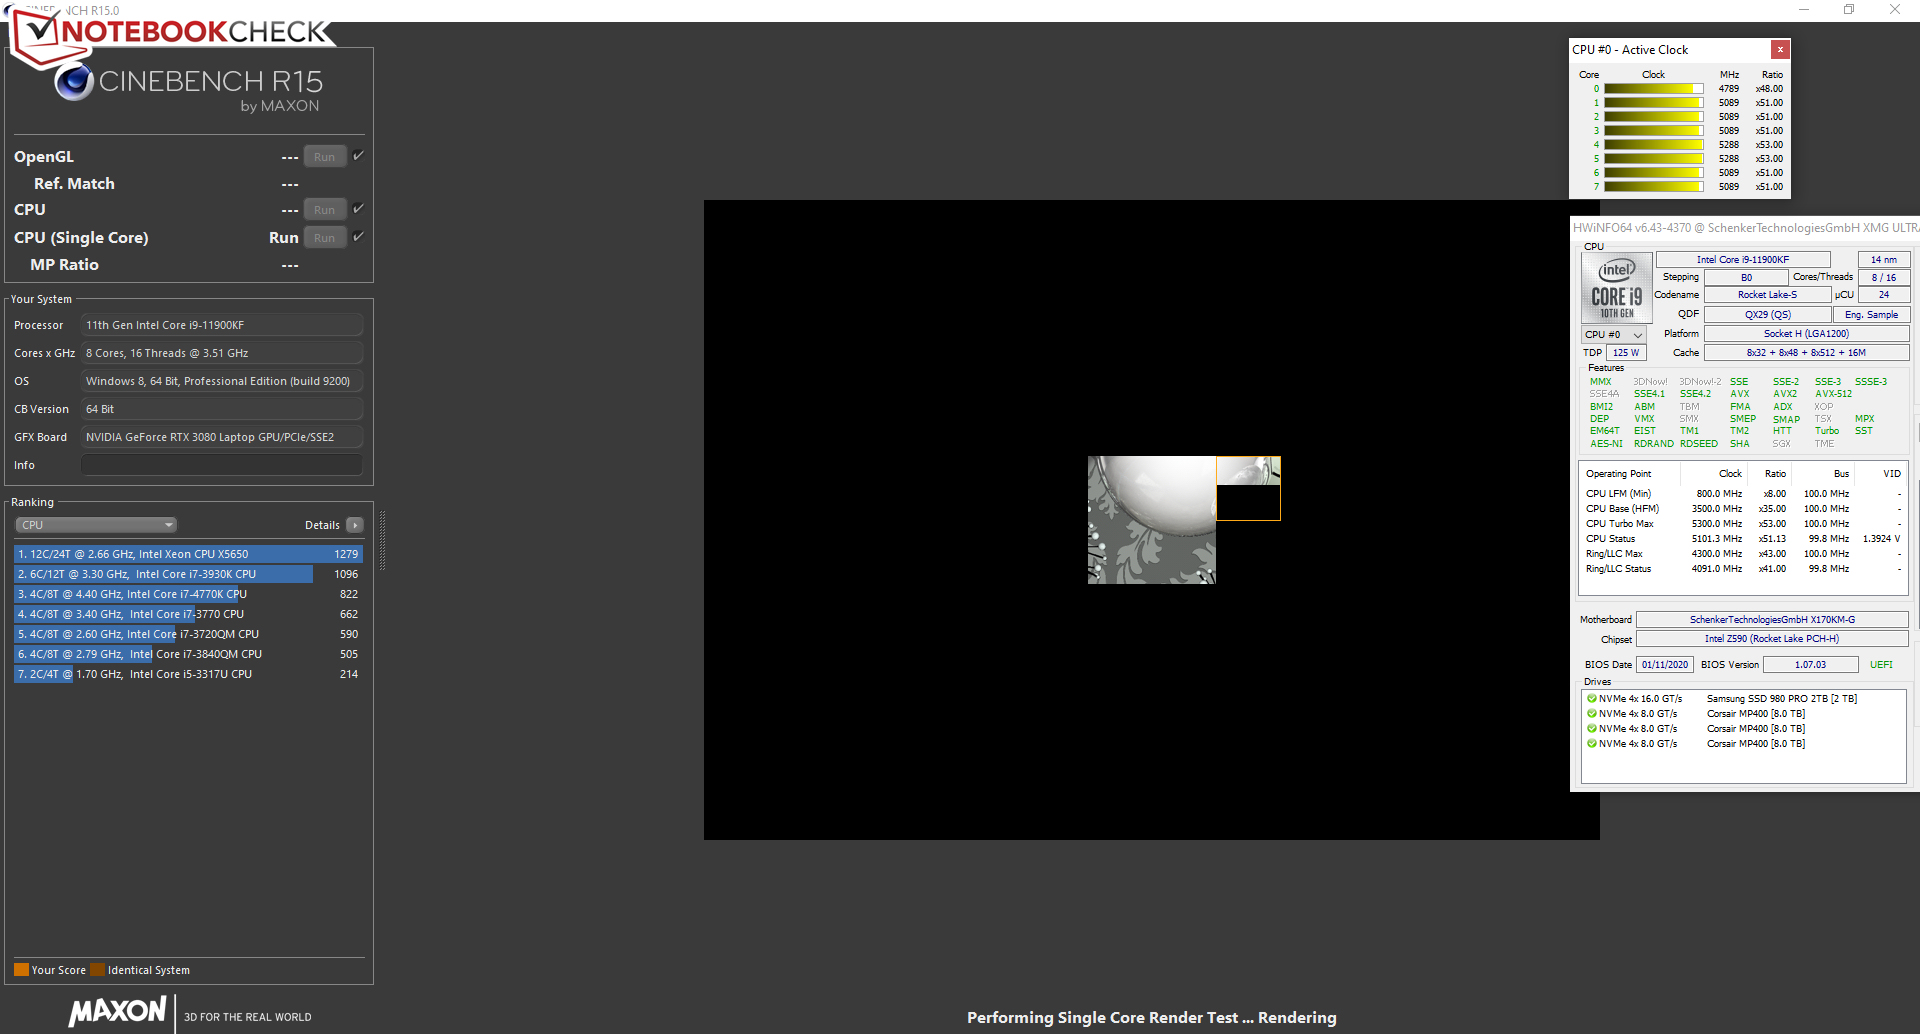Click the Eng. Sample field

coord(1871,315)
